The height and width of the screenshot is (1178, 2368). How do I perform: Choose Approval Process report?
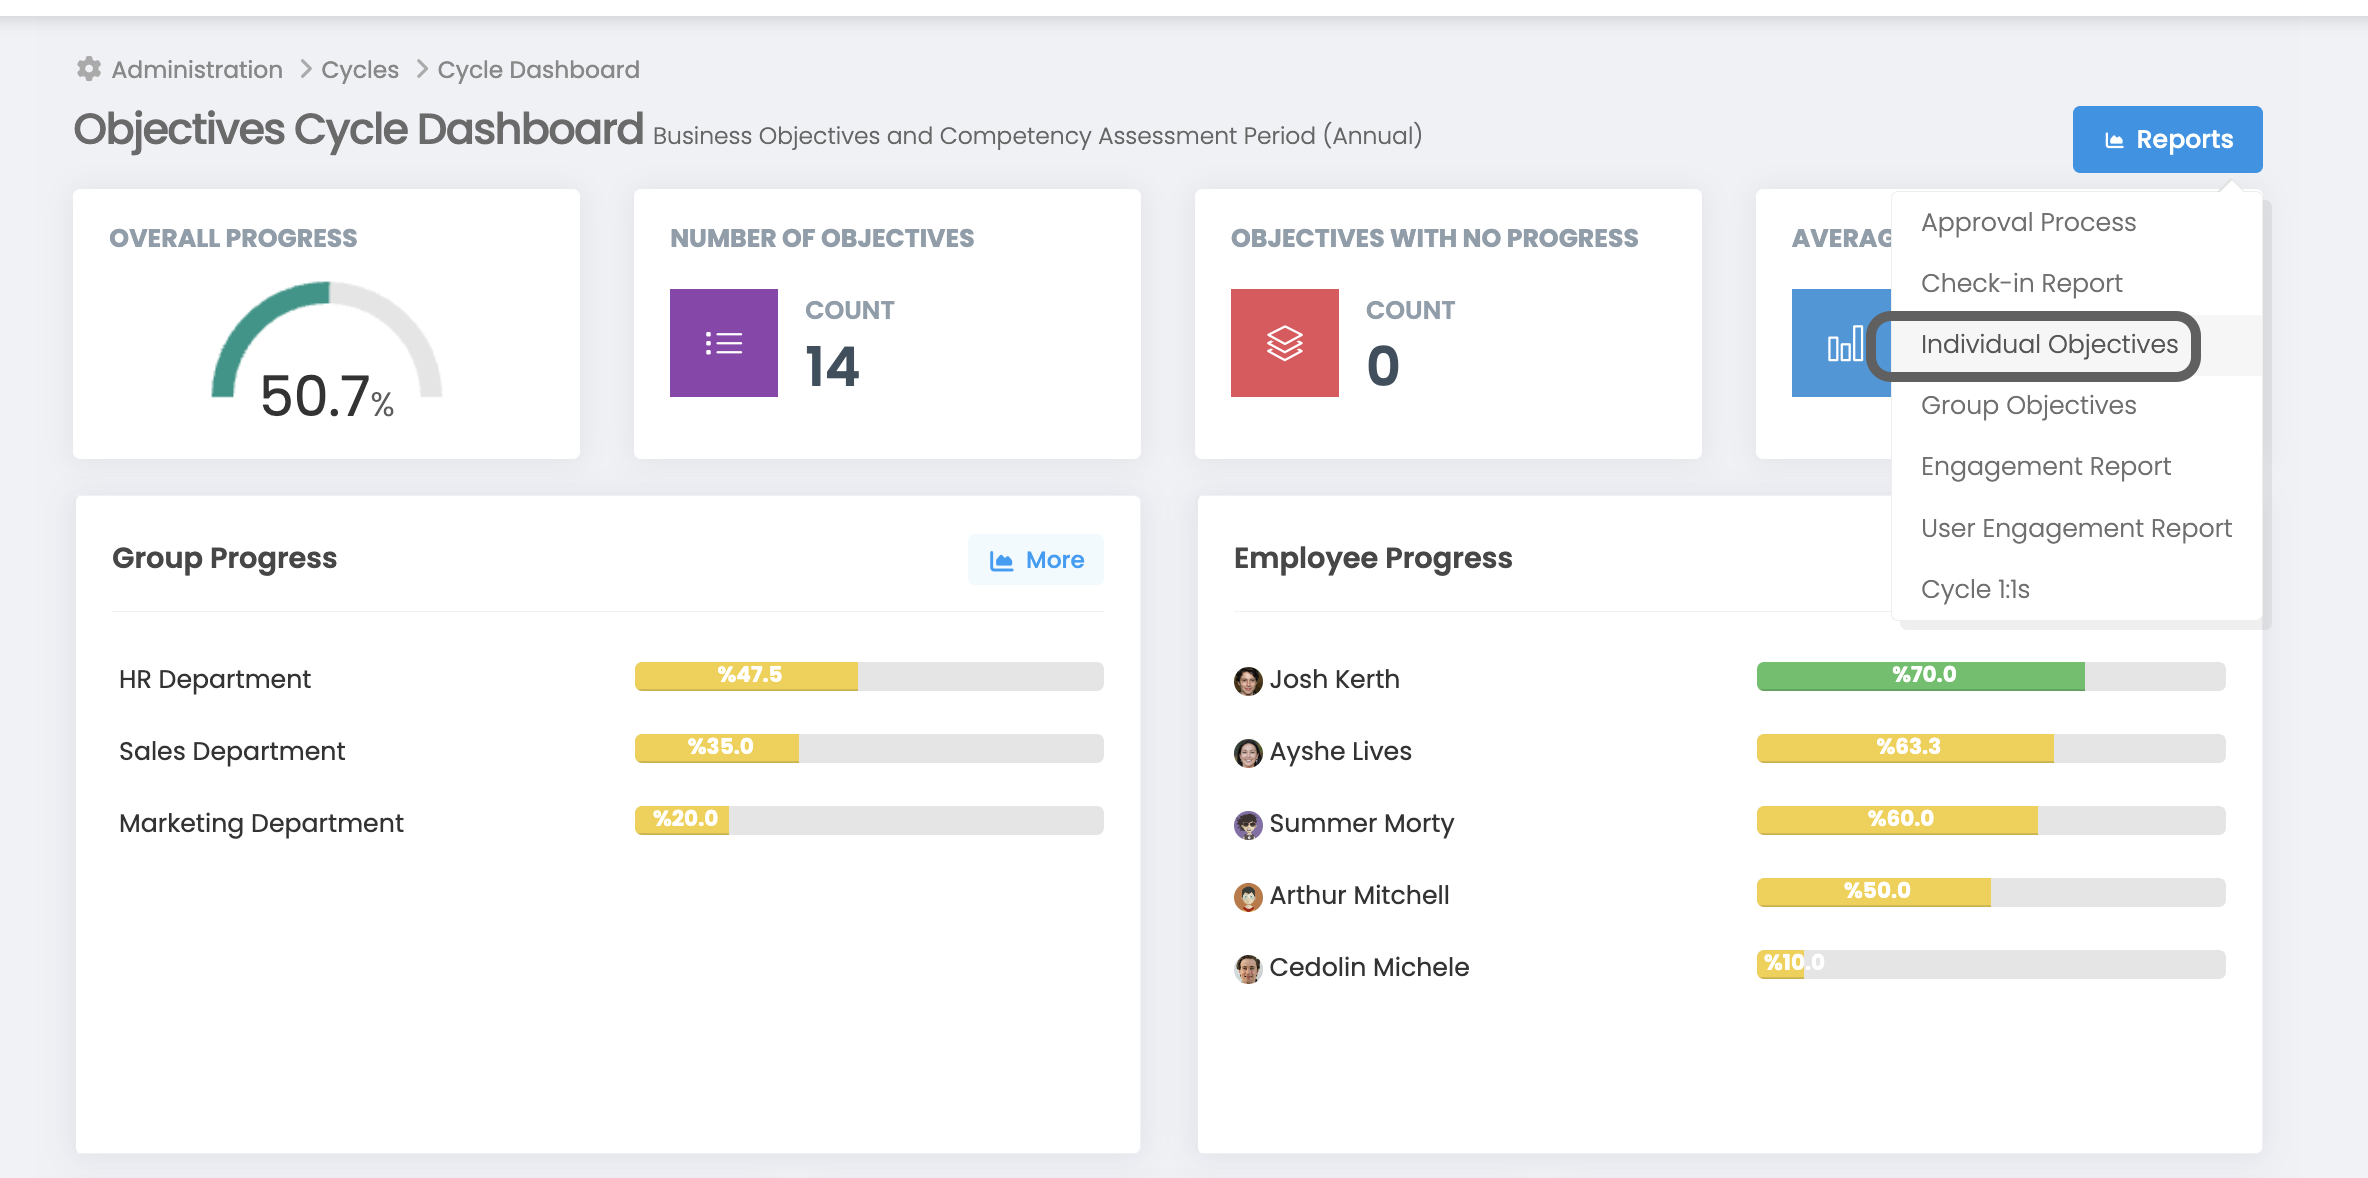pyautogui.click(x=2028, y=222)
